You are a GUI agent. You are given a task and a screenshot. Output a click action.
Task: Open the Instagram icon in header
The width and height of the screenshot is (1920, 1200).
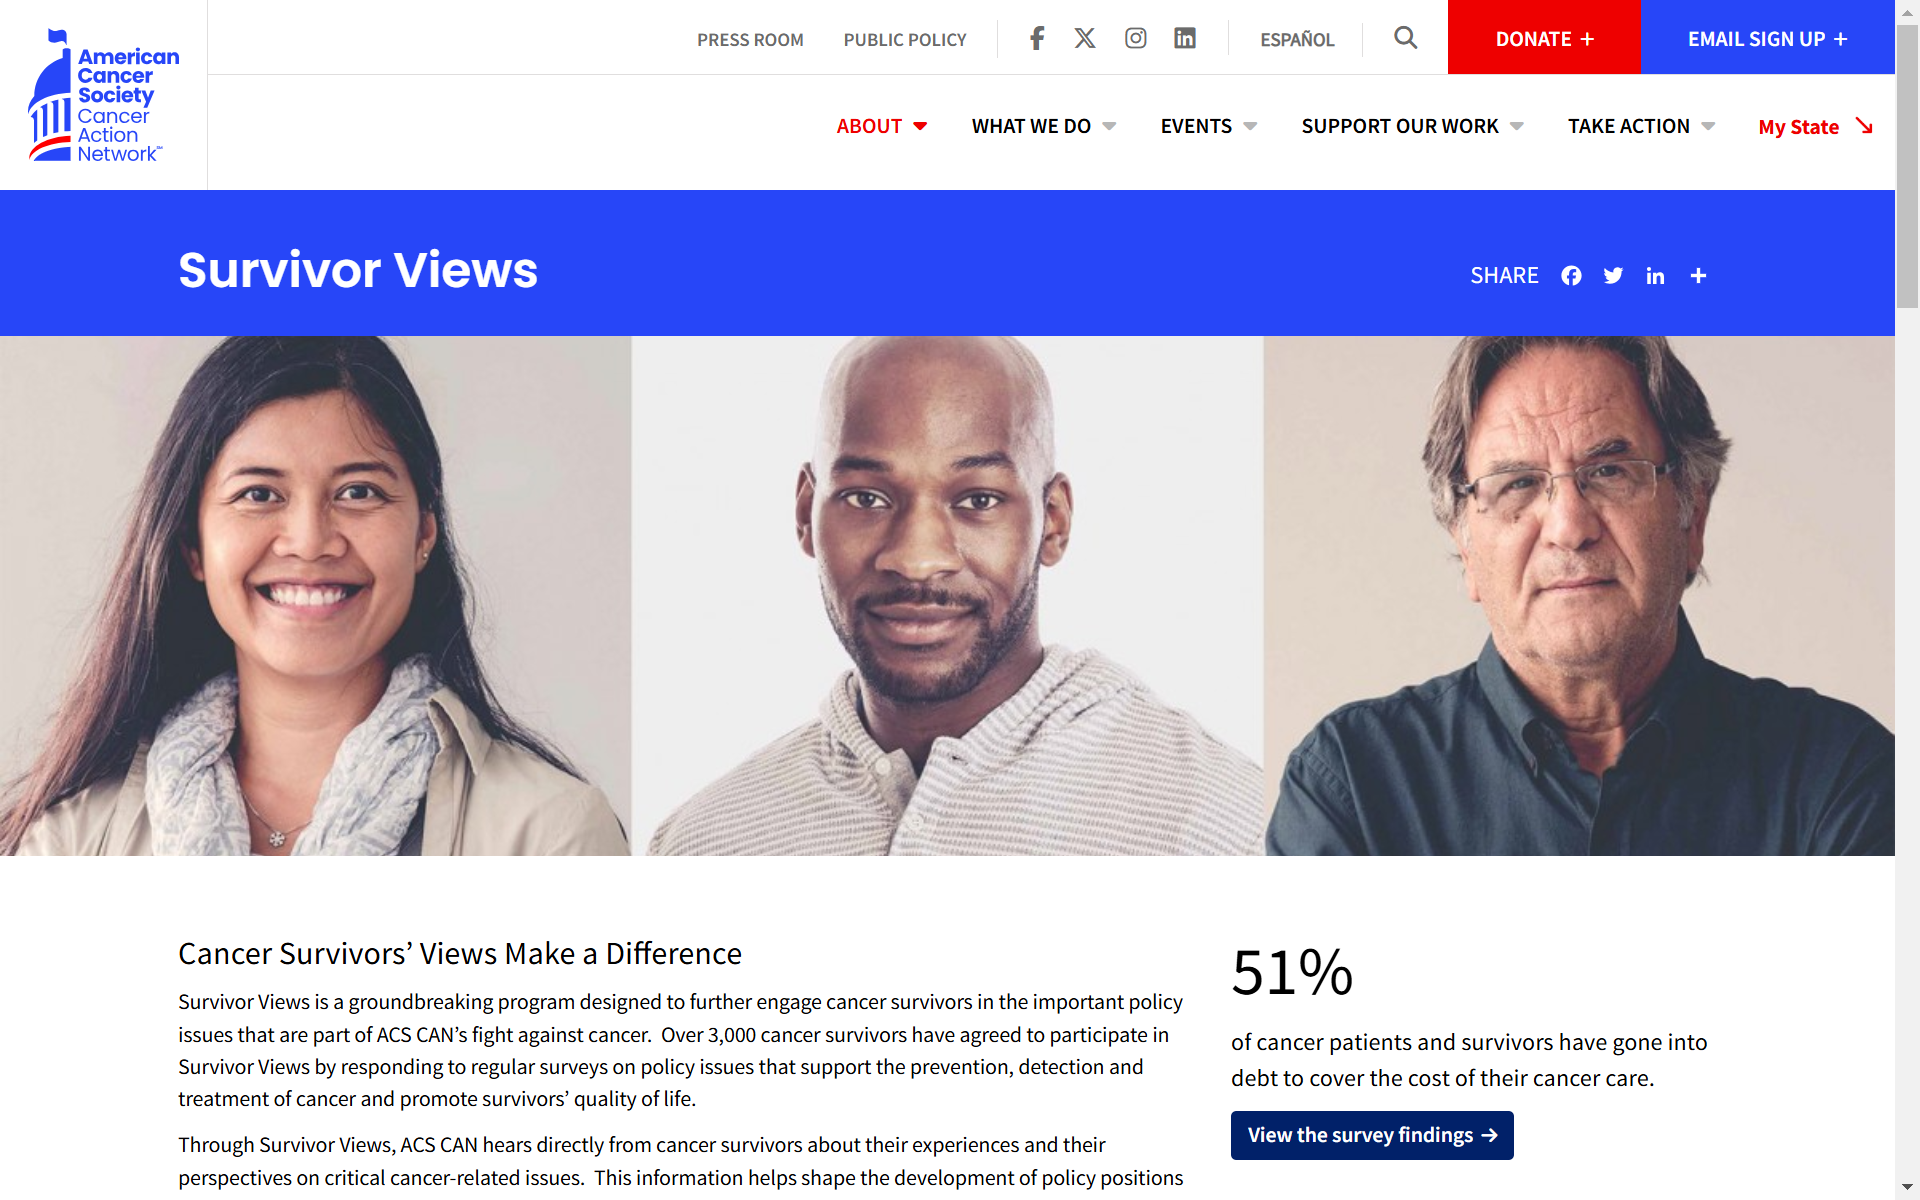pyautogui.click(x=1135, y=38)
